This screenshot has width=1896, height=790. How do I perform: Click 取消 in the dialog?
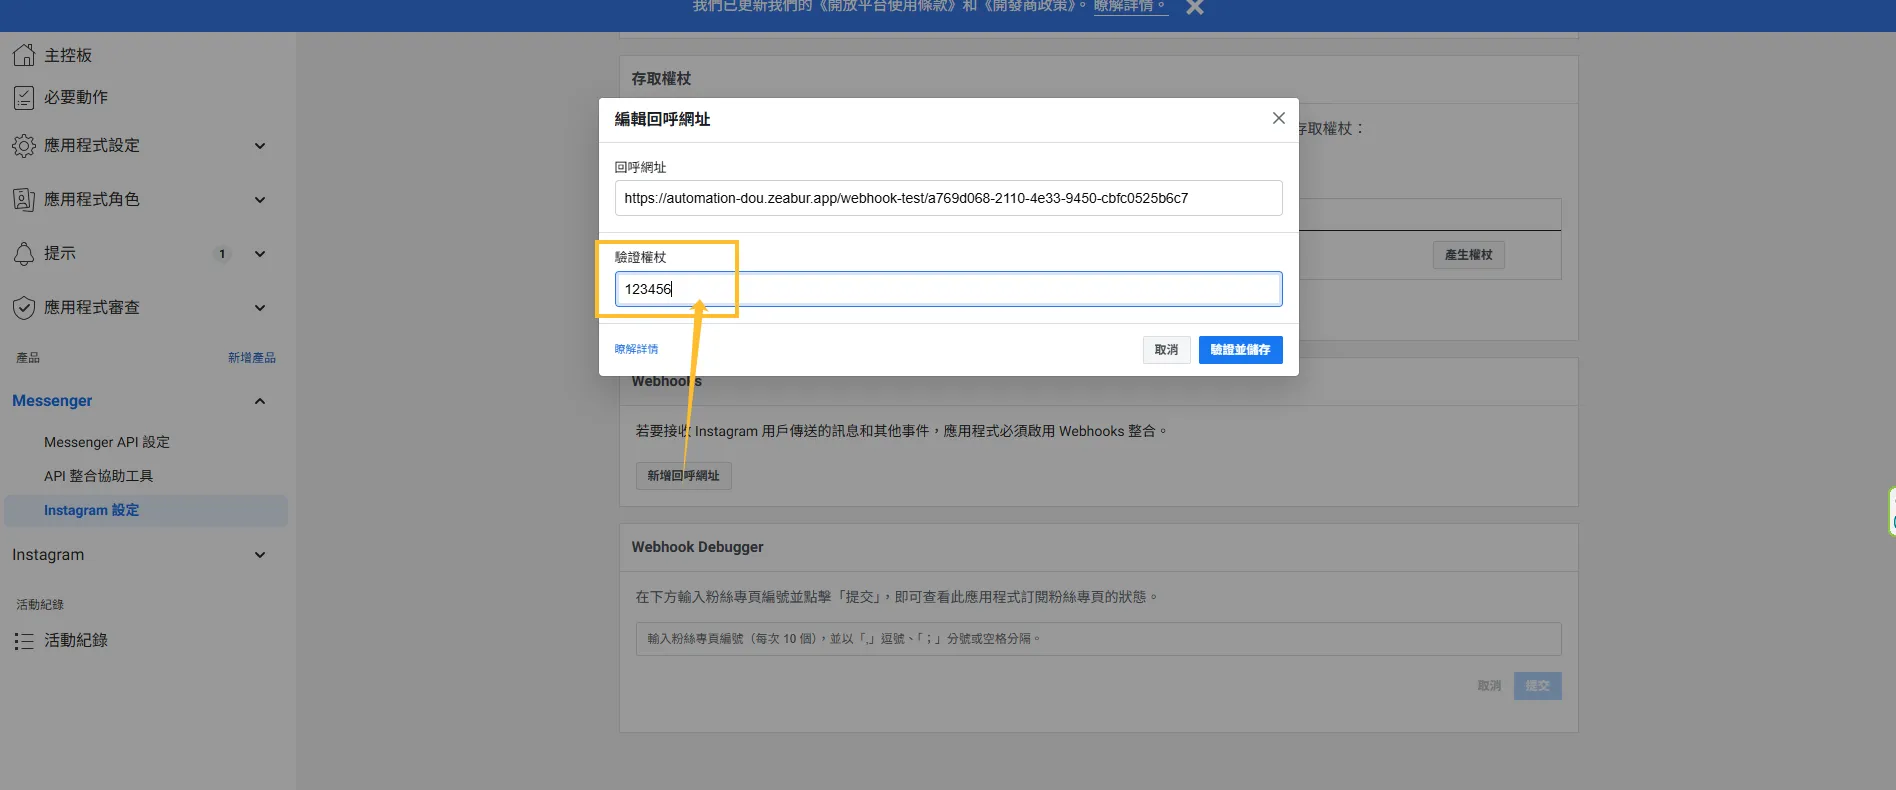[x=1166, y=350]
